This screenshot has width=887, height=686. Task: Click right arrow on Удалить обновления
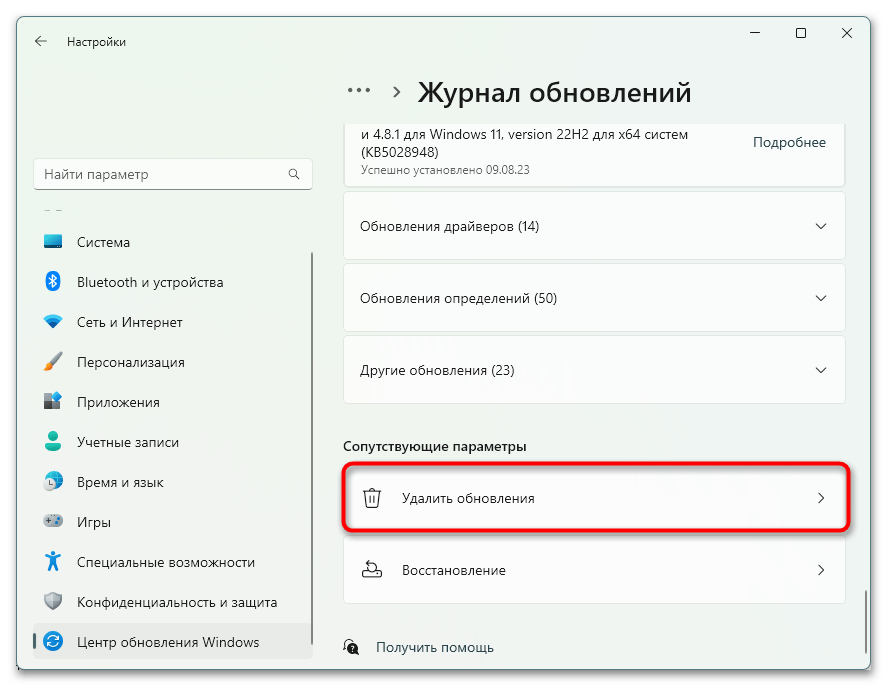821,498
